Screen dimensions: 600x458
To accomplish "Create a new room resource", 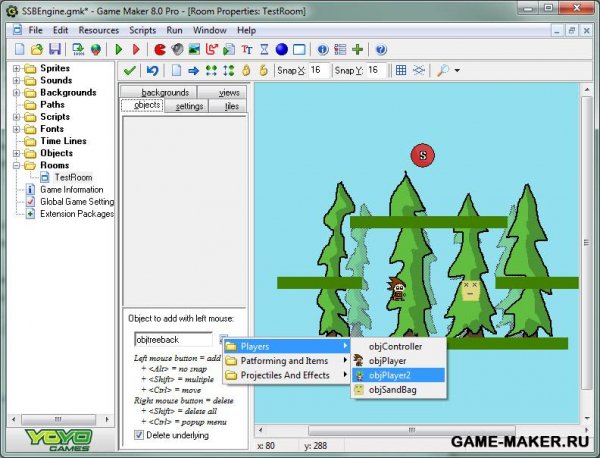I will click(x=299, y=49).
